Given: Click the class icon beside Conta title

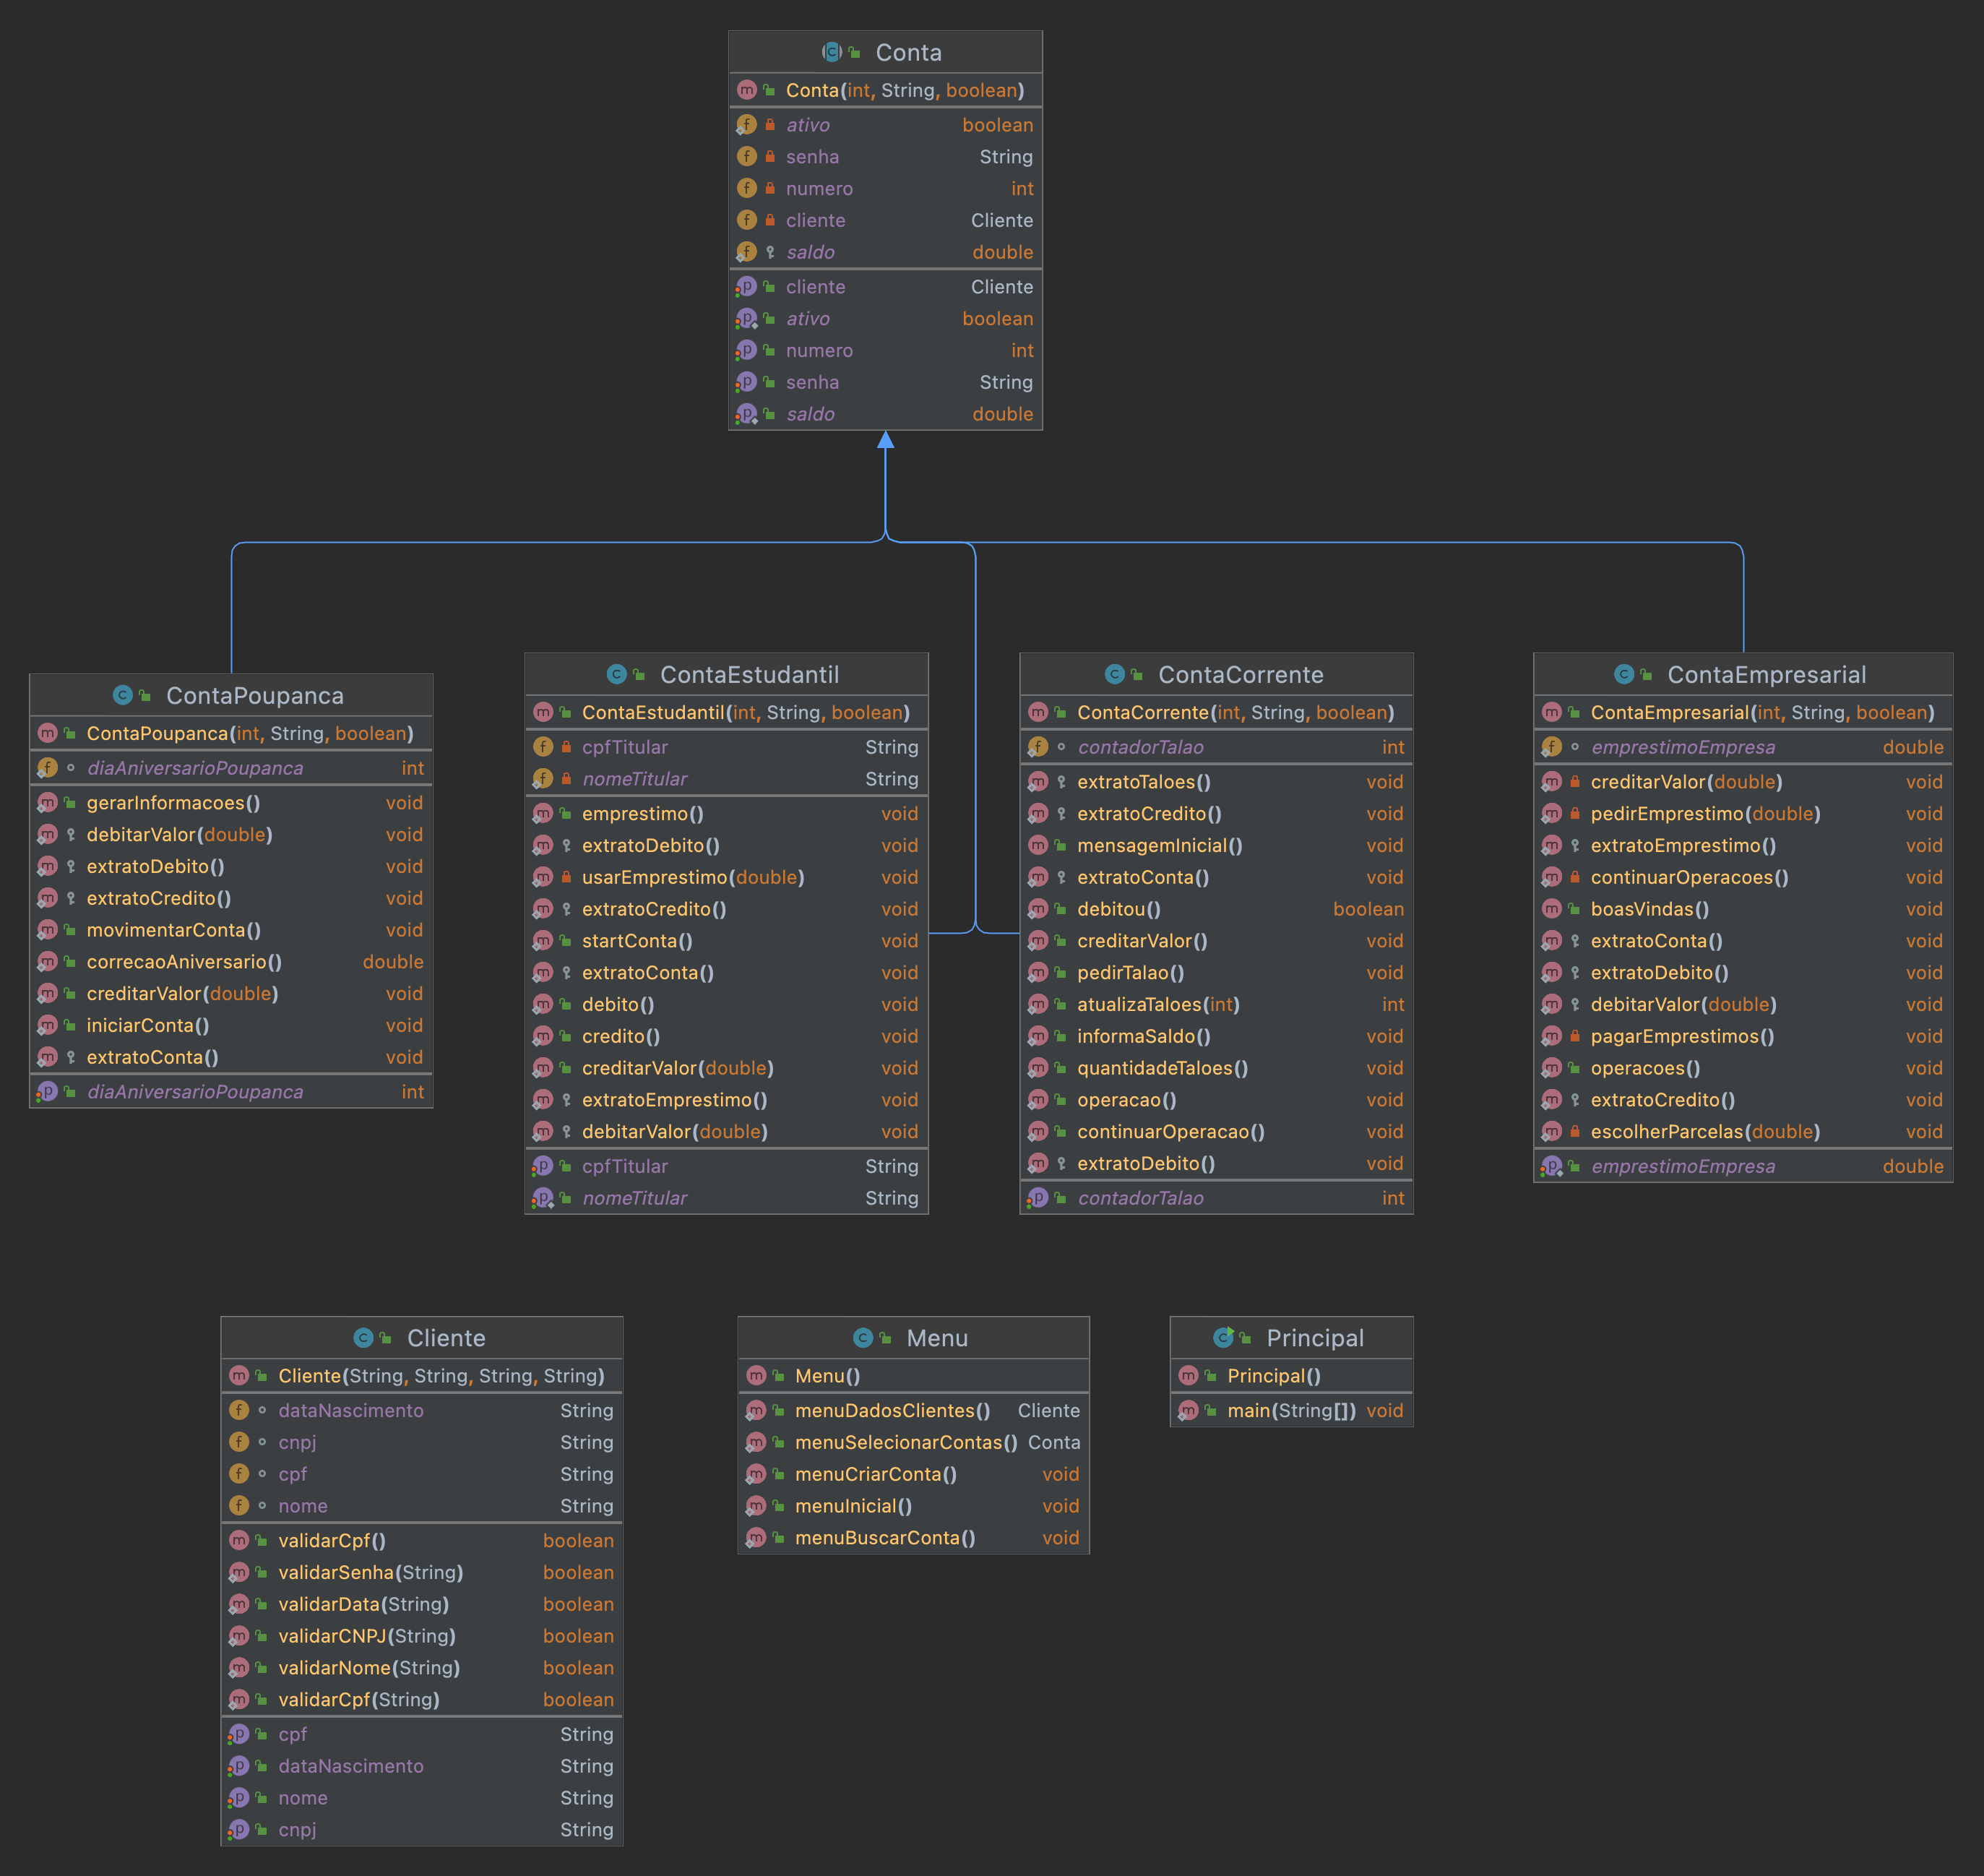Looking at the screenshot, I should (831, 52).
